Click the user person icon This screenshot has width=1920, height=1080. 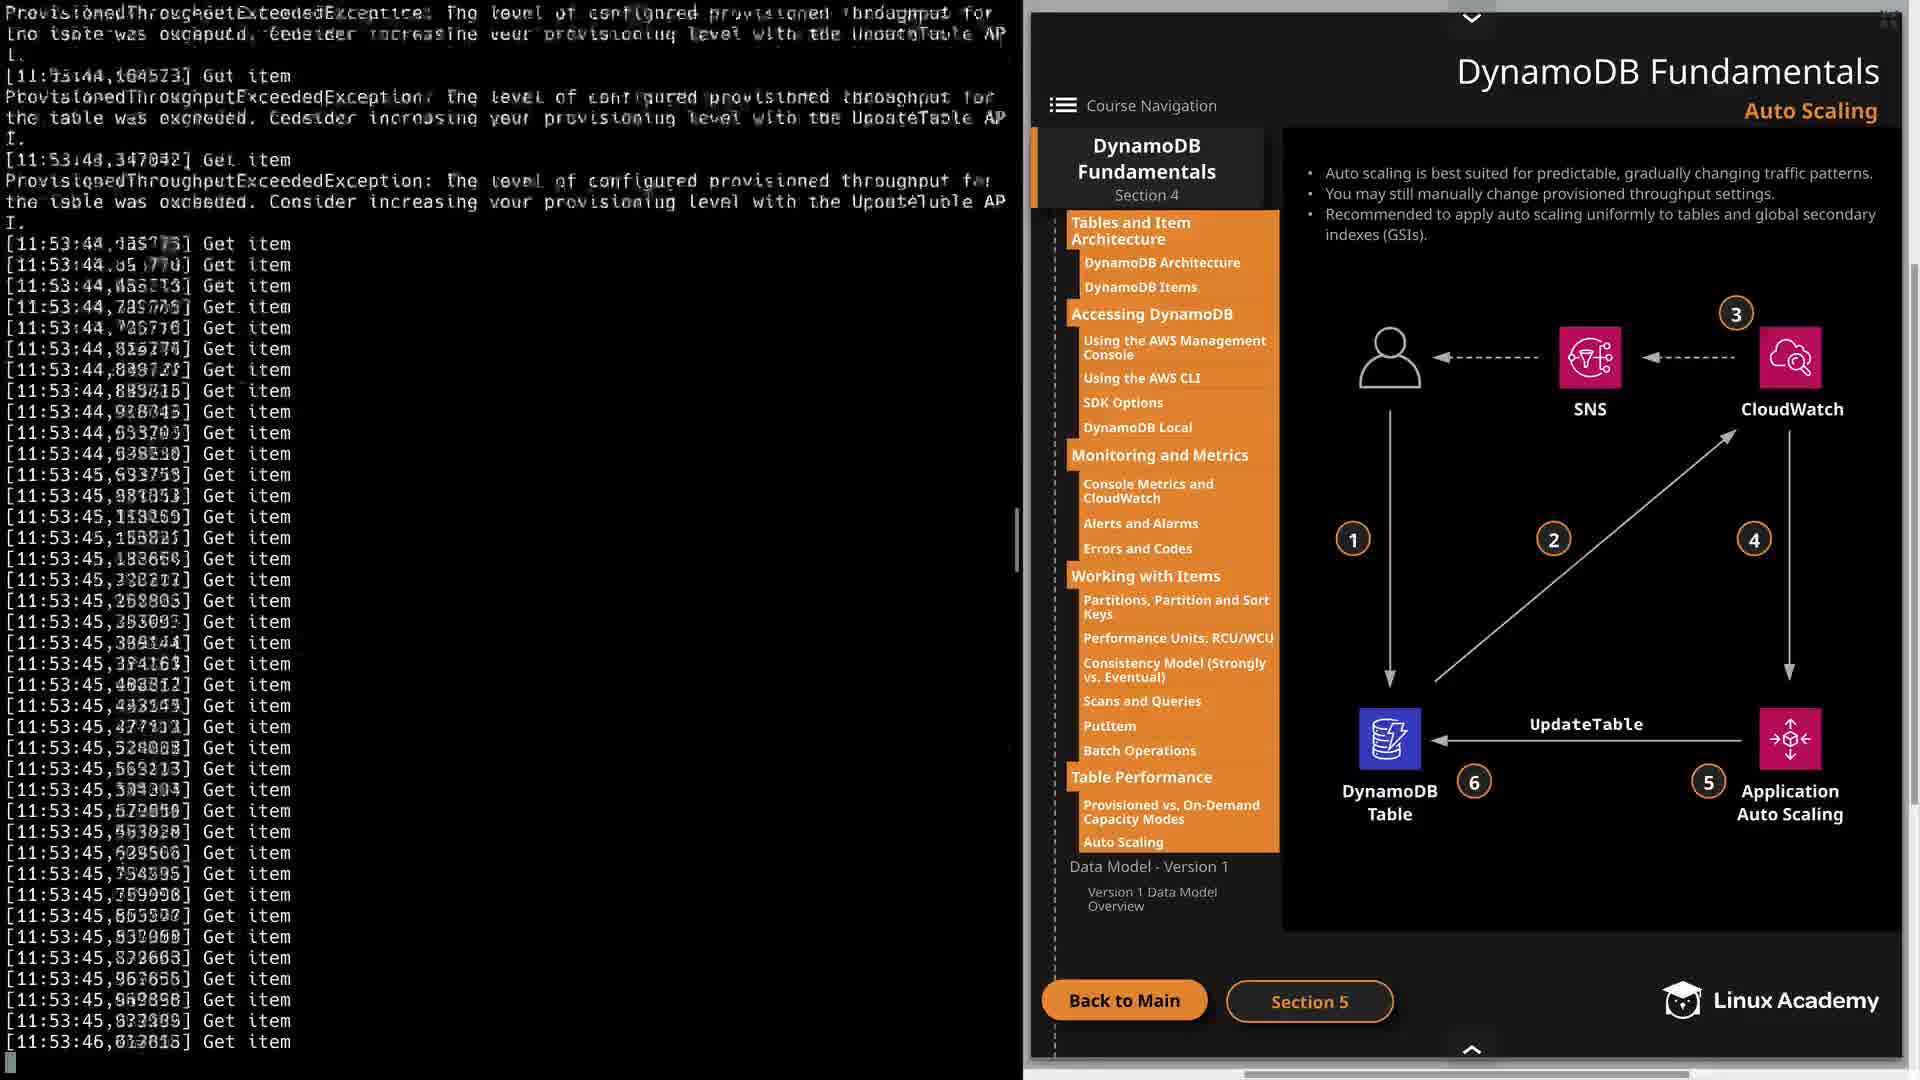coord(1389,357)
